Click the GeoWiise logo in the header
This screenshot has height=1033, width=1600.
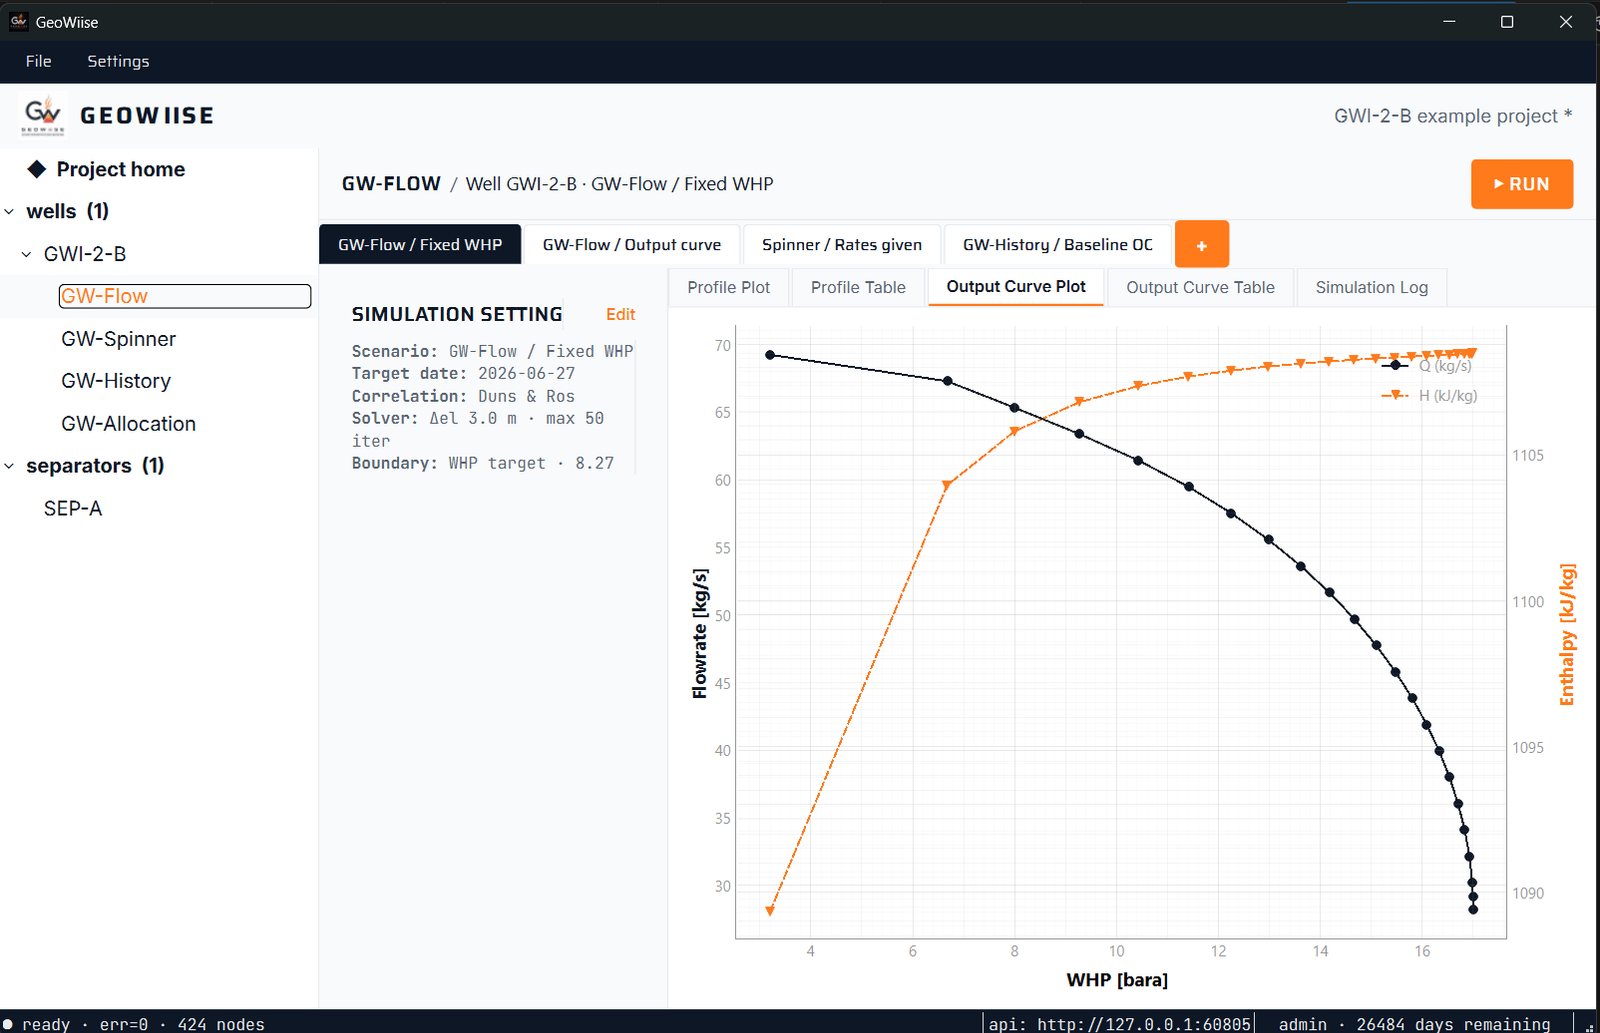pos(43,115)
